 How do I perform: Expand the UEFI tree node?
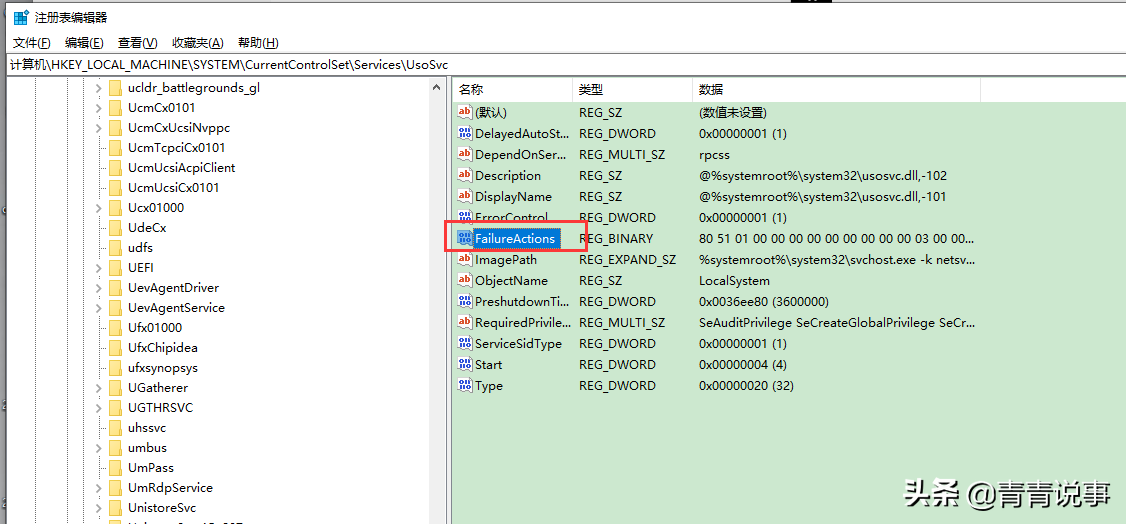tap(98, 268)
